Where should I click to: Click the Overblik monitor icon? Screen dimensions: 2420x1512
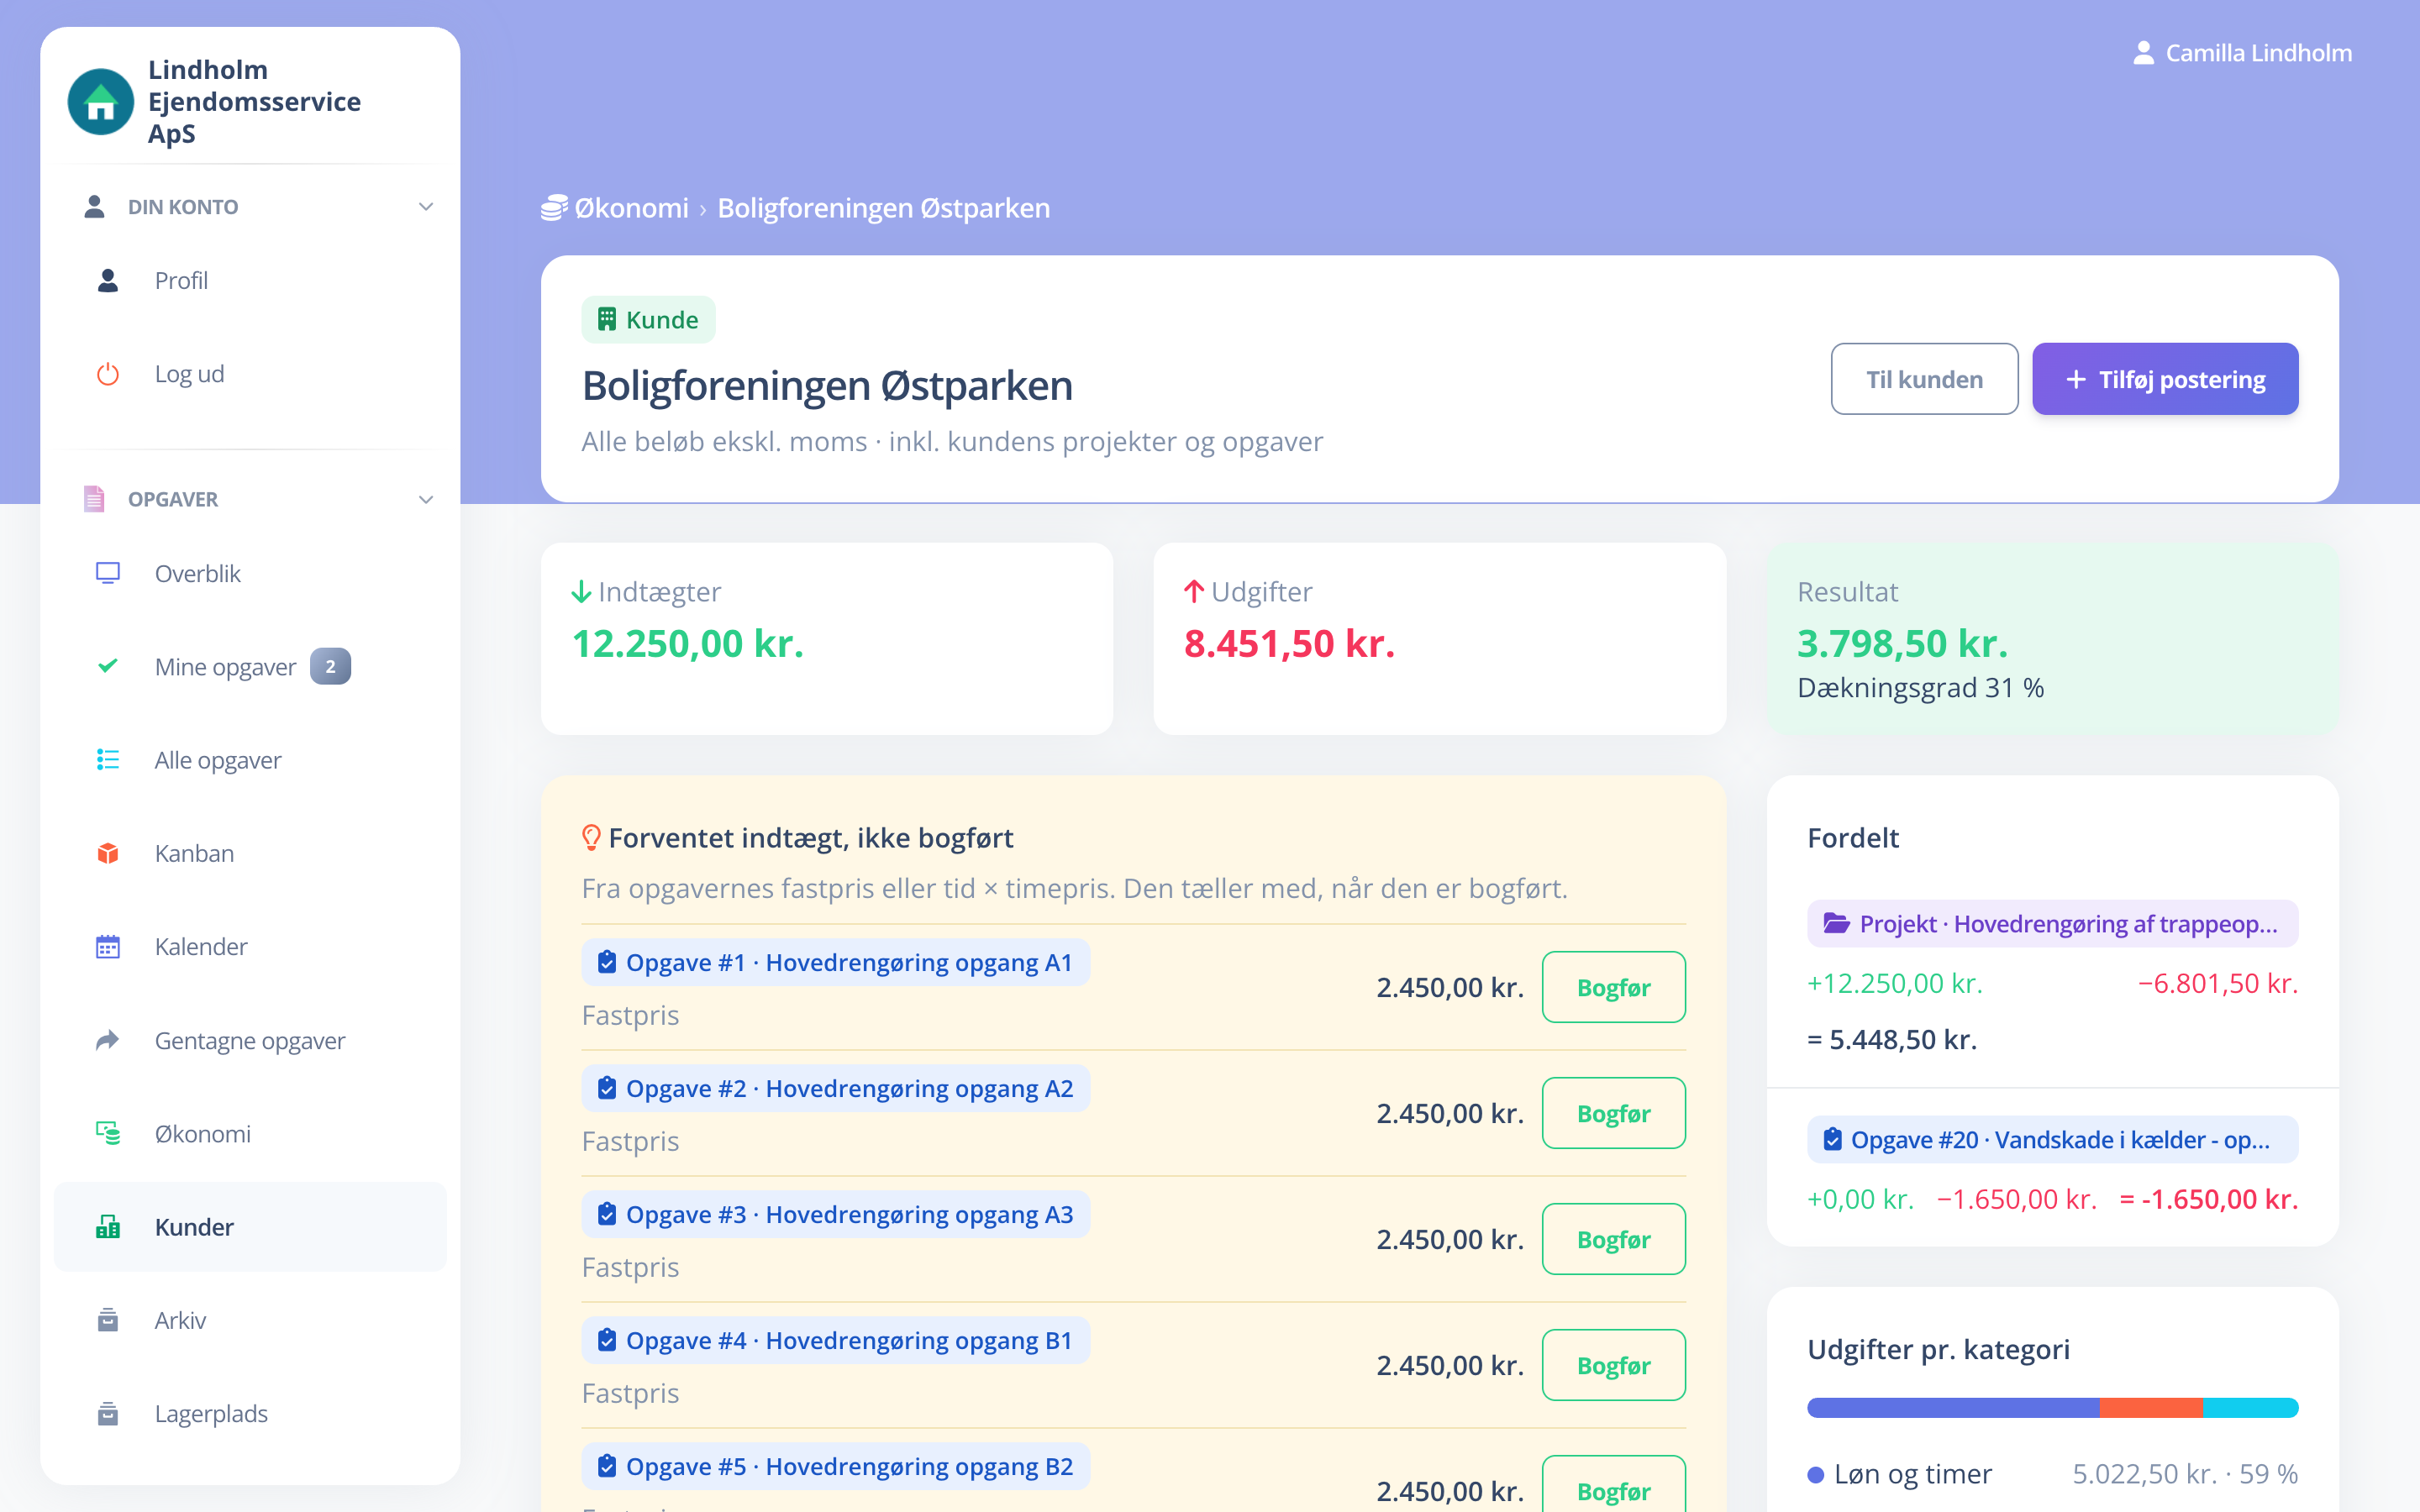(x=108, y=573)
